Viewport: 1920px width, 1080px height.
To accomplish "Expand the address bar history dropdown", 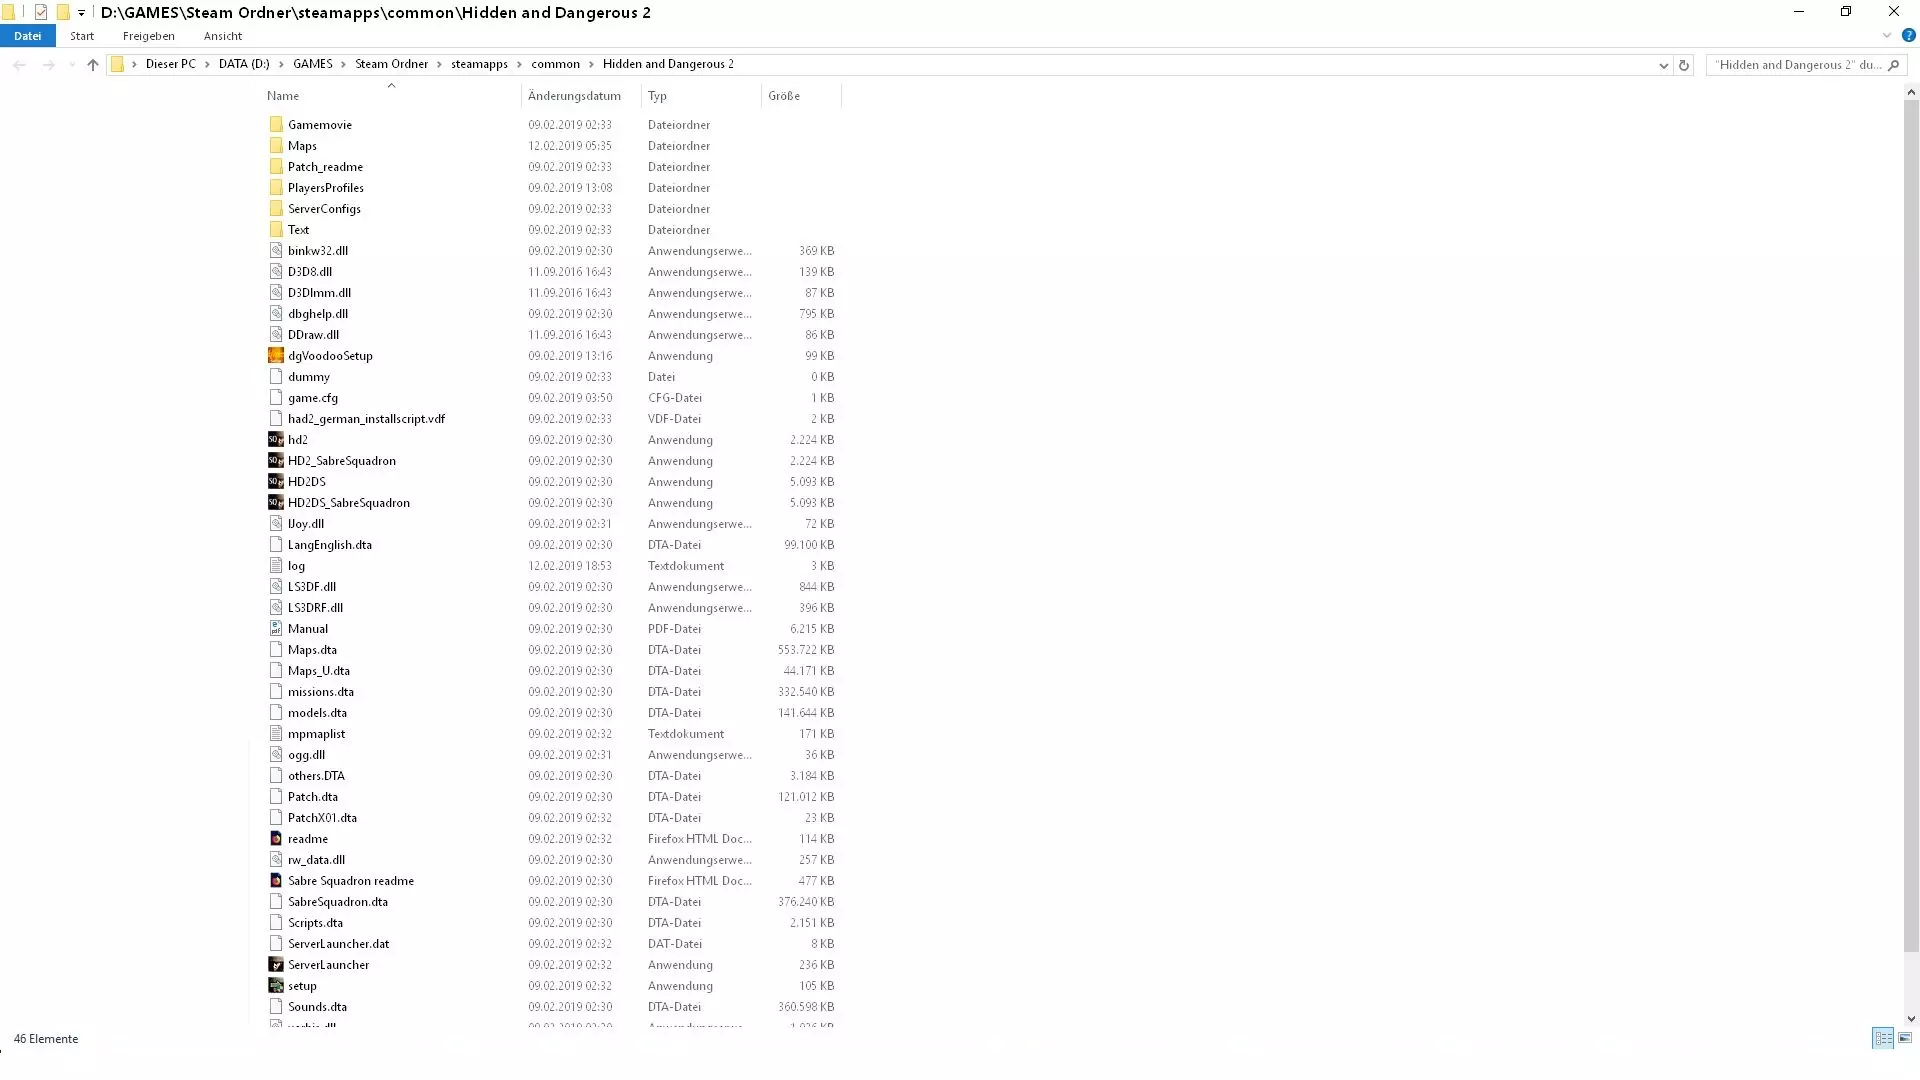I will [1663, 65].
